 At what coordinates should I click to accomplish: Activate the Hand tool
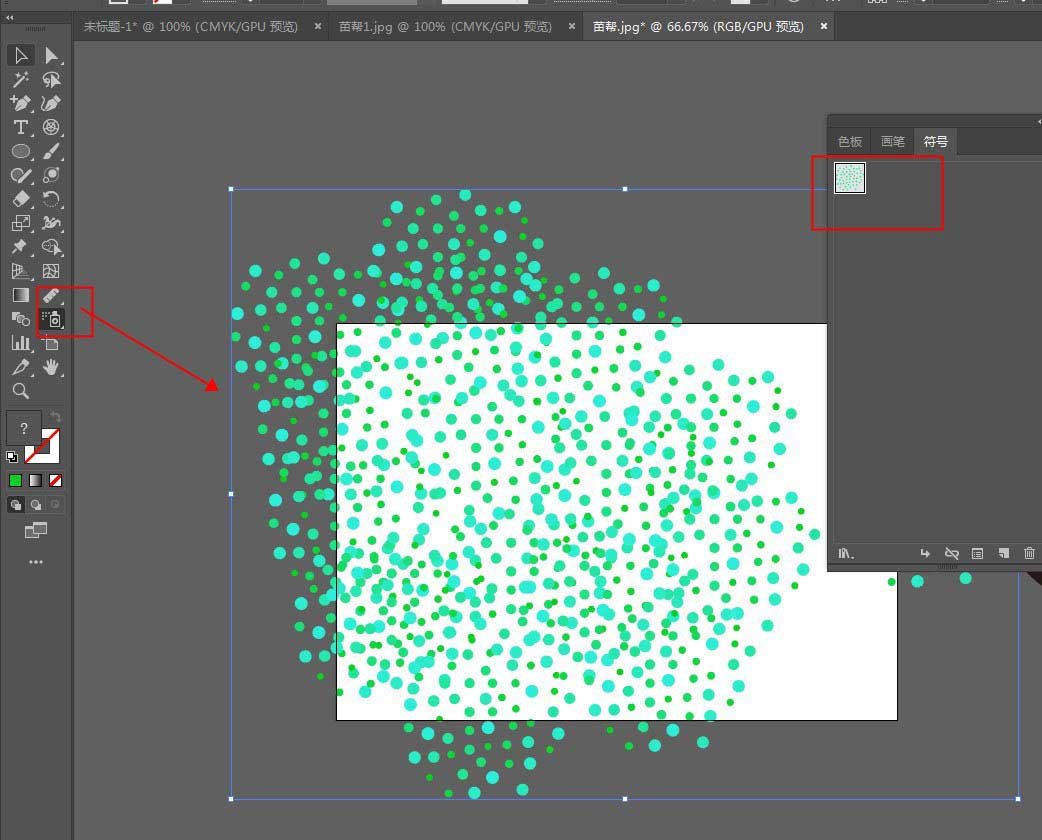[51, 367]
